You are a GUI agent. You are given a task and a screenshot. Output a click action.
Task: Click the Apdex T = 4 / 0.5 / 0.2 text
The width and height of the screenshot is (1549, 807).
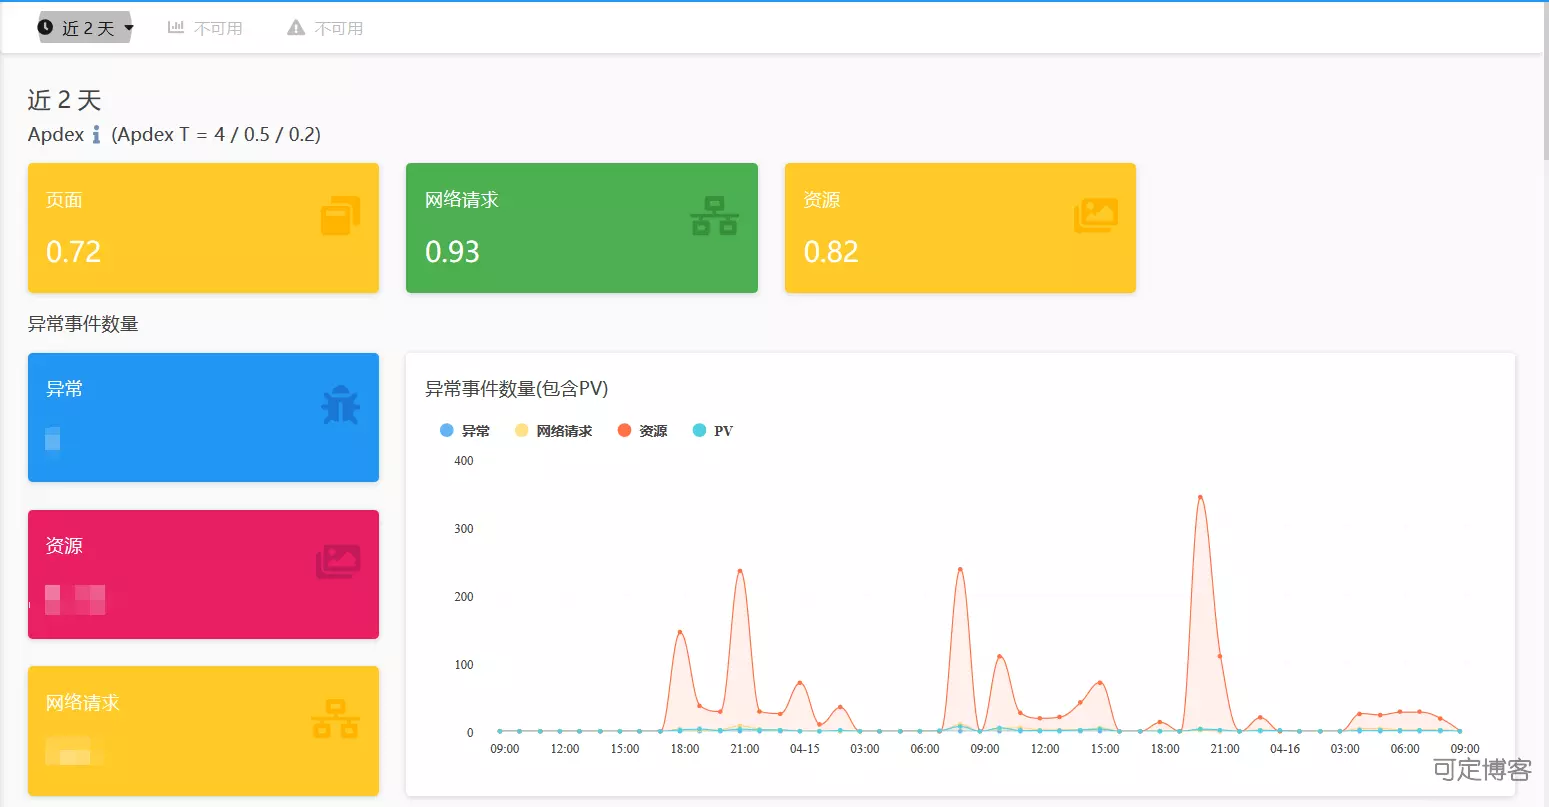point(216,134)
